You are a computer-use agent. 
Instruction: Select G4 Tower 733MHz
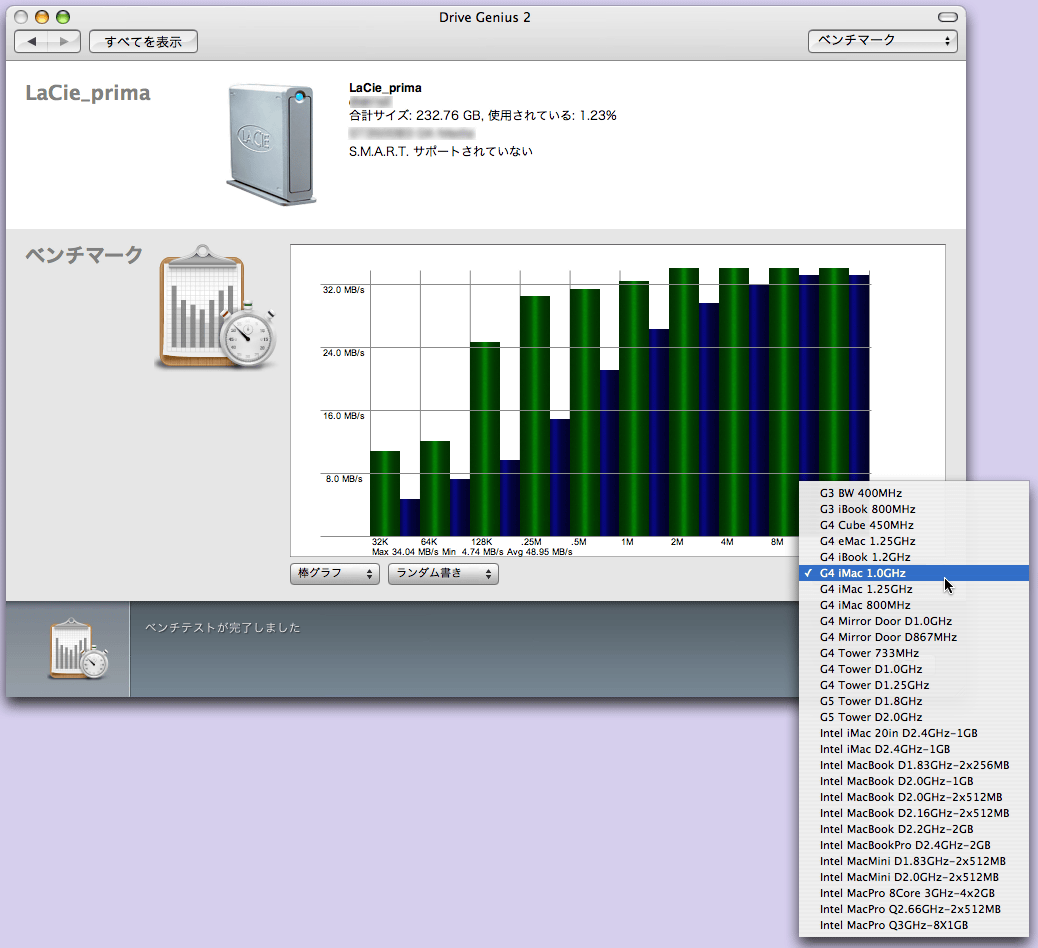(914, 653)
